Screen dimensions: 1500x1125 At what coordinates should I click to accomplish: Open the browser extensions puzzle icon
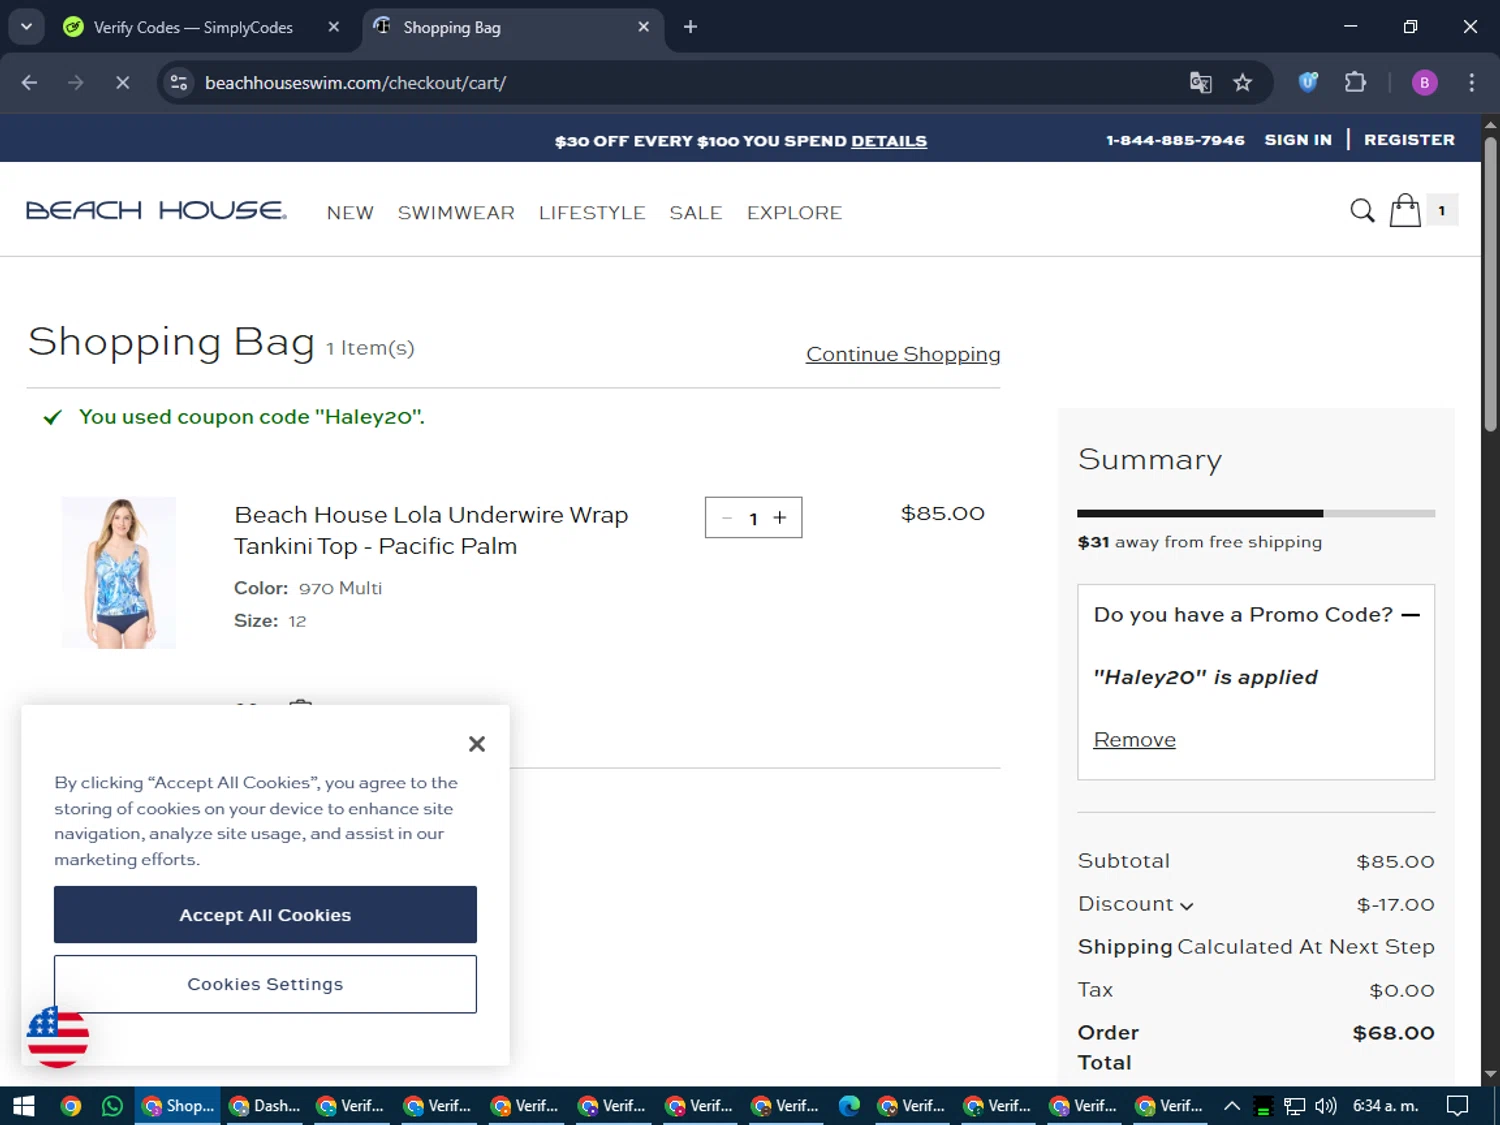[1355, 82]
